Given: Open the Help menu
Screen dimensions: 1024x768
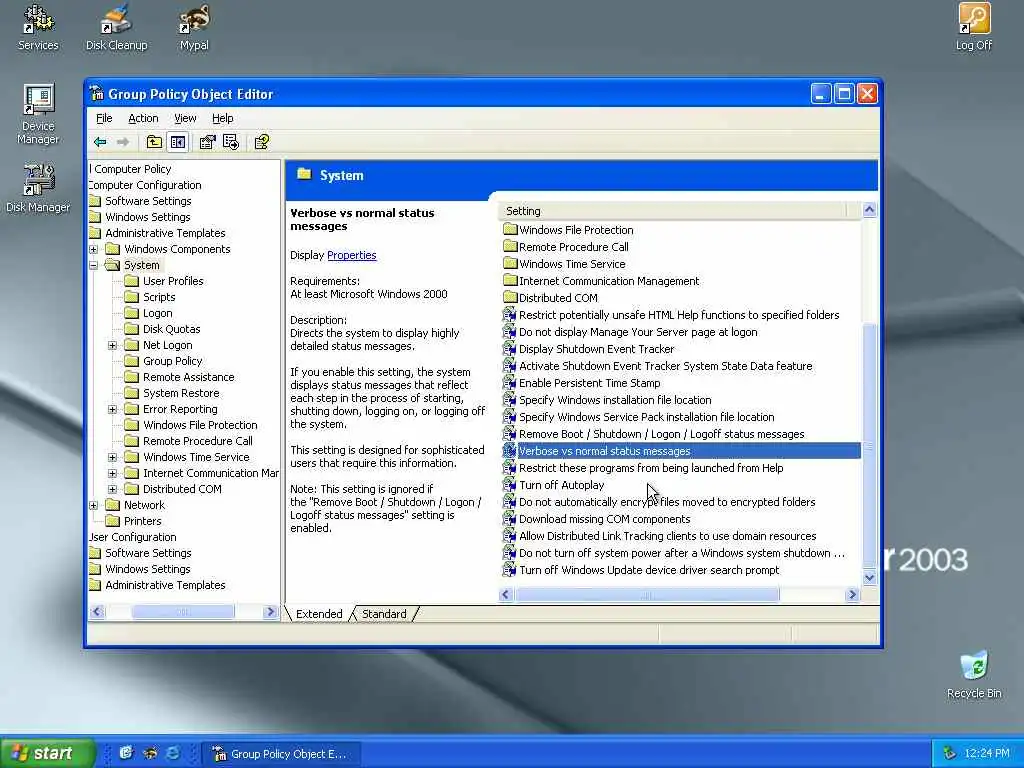Looking at the screenshot, I should (222, 118).
